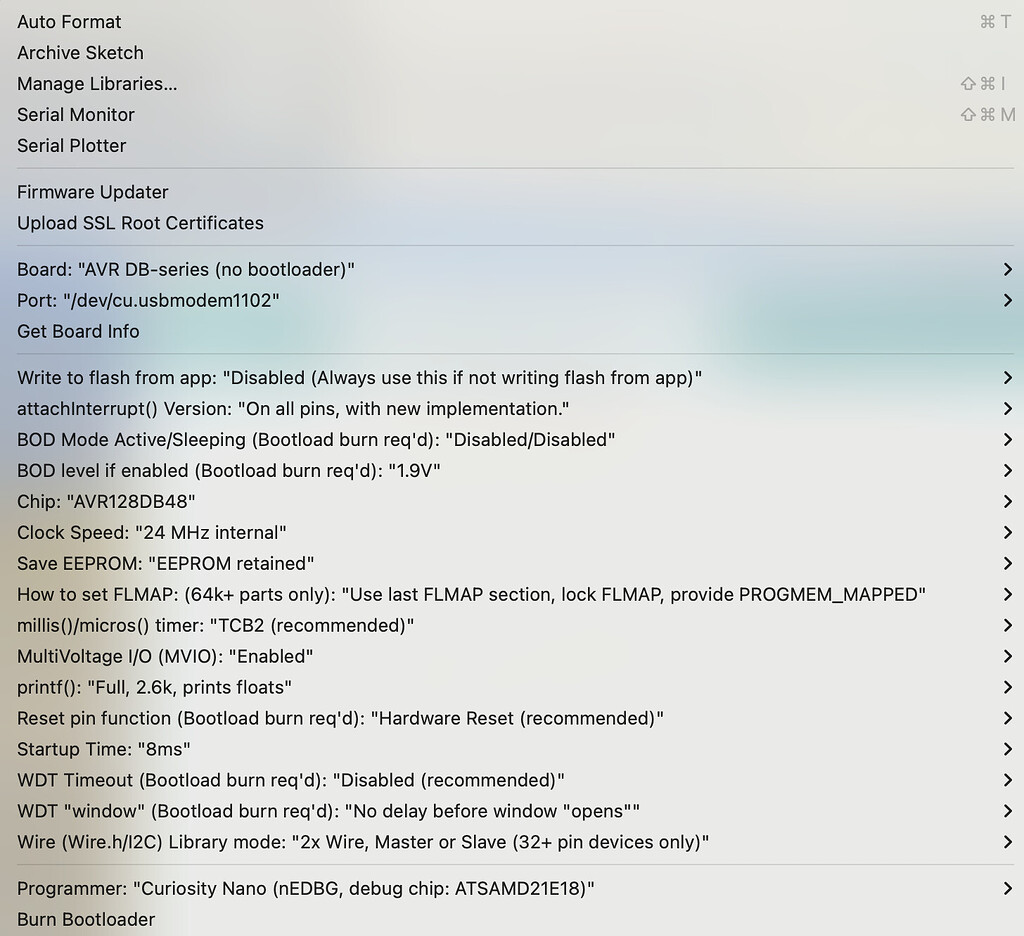
Task: Run Auto Format on the sketch
Action: pyautogui.click(x=512, y=22)
